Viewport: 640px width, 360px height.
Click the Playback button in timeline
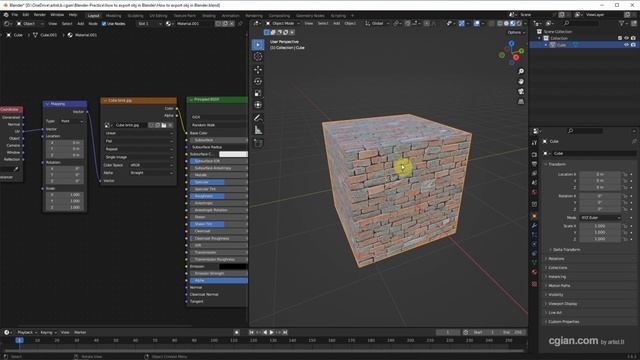(x=27, y=332)
